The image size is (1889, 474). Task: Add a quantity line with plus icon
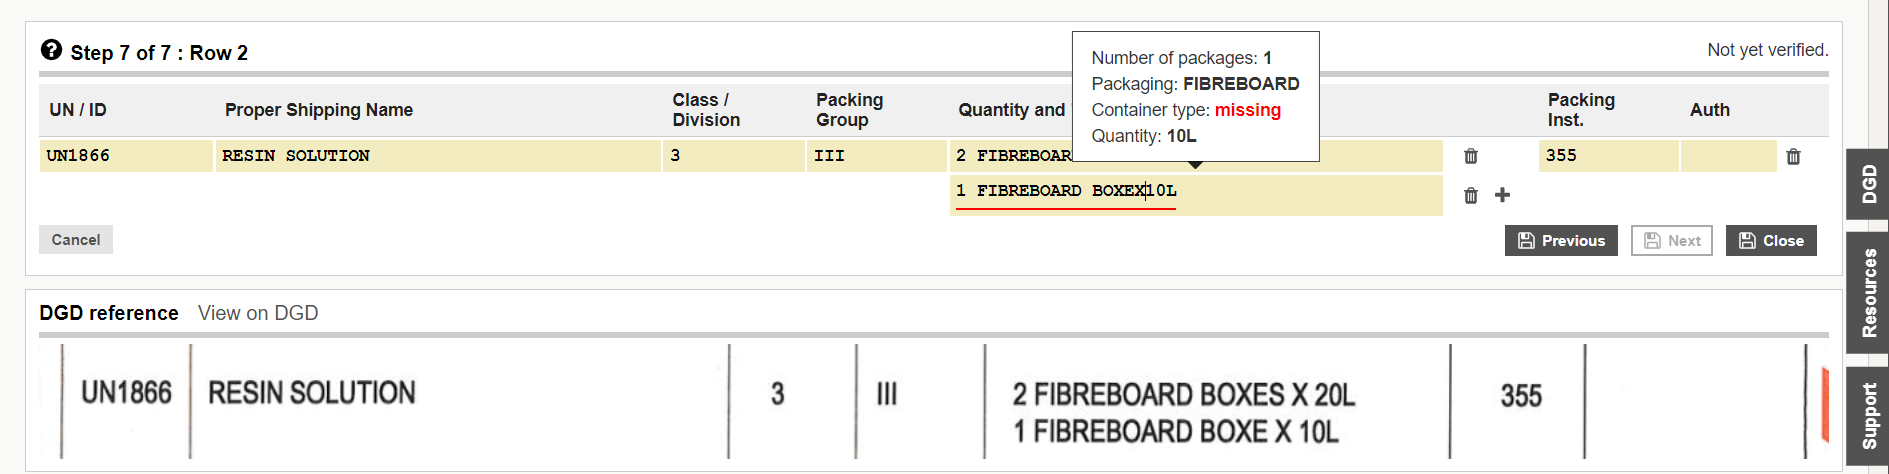1502,195
